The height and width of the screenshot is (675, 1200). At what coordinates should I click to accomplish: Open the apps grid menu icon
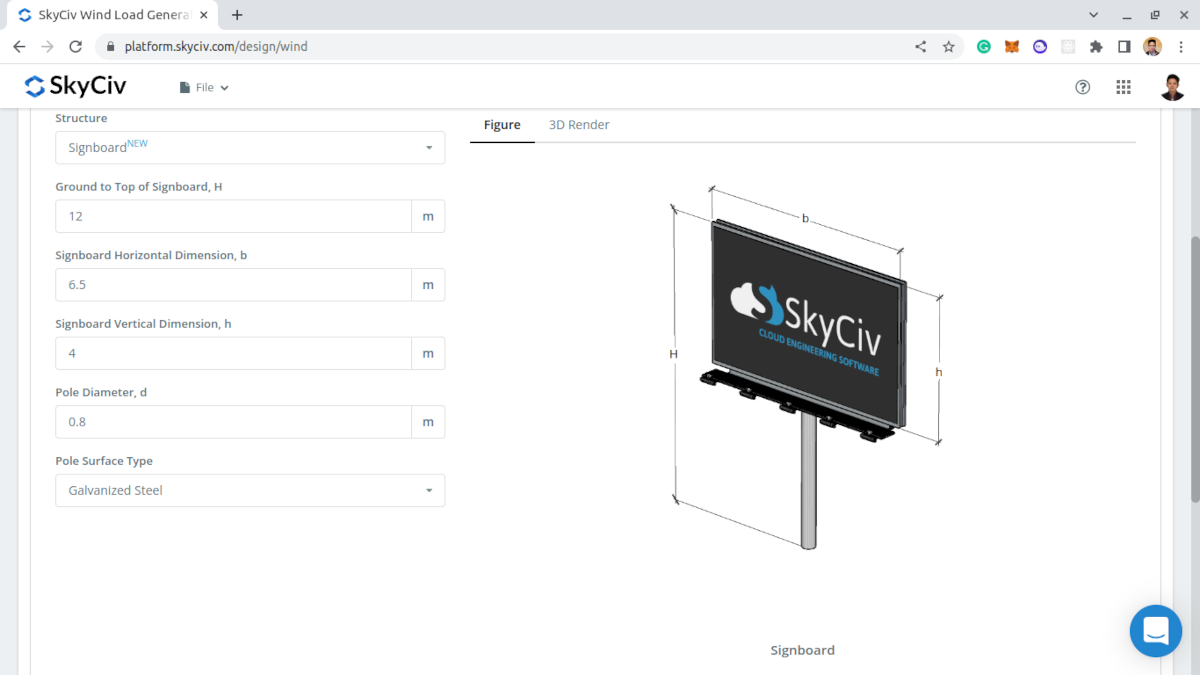click(1123, 87)
